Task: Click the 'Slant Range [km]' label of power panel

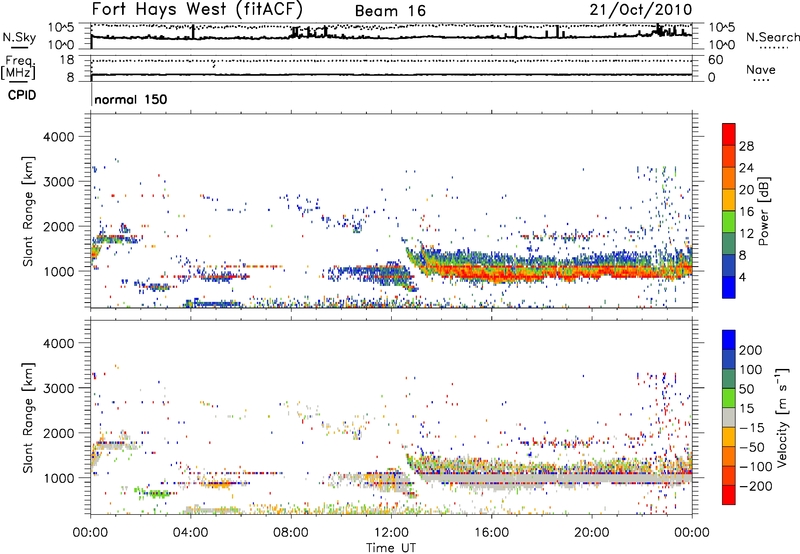Action: click(x=28, y=211)
